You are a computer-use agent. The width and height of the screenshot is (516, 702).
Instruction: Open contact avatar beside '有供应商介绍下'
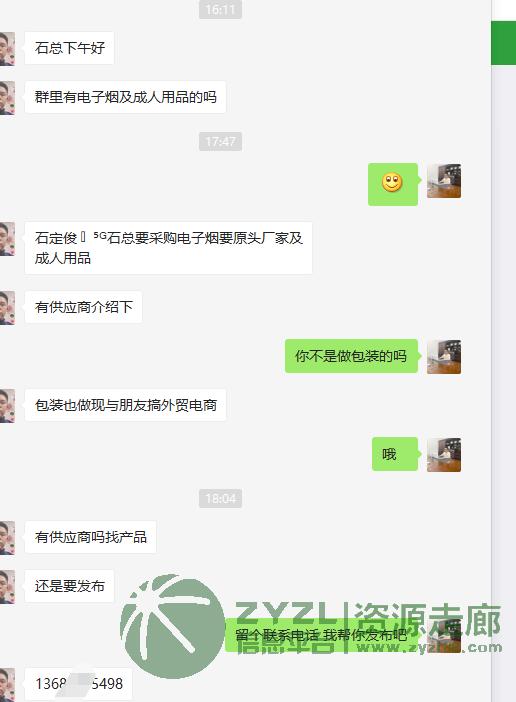[x=7, y=308]
